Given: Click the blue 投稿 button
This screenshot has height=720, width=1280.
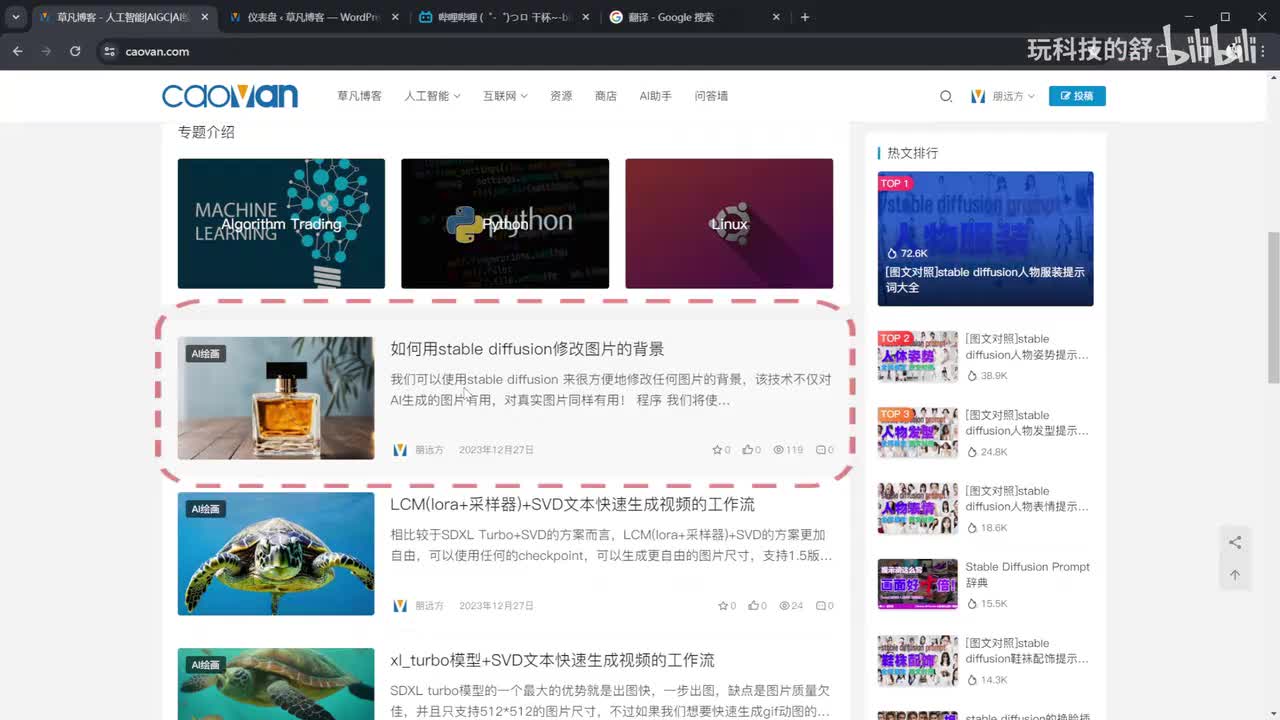Looking at the screenshot, I should pos(1077,96).
